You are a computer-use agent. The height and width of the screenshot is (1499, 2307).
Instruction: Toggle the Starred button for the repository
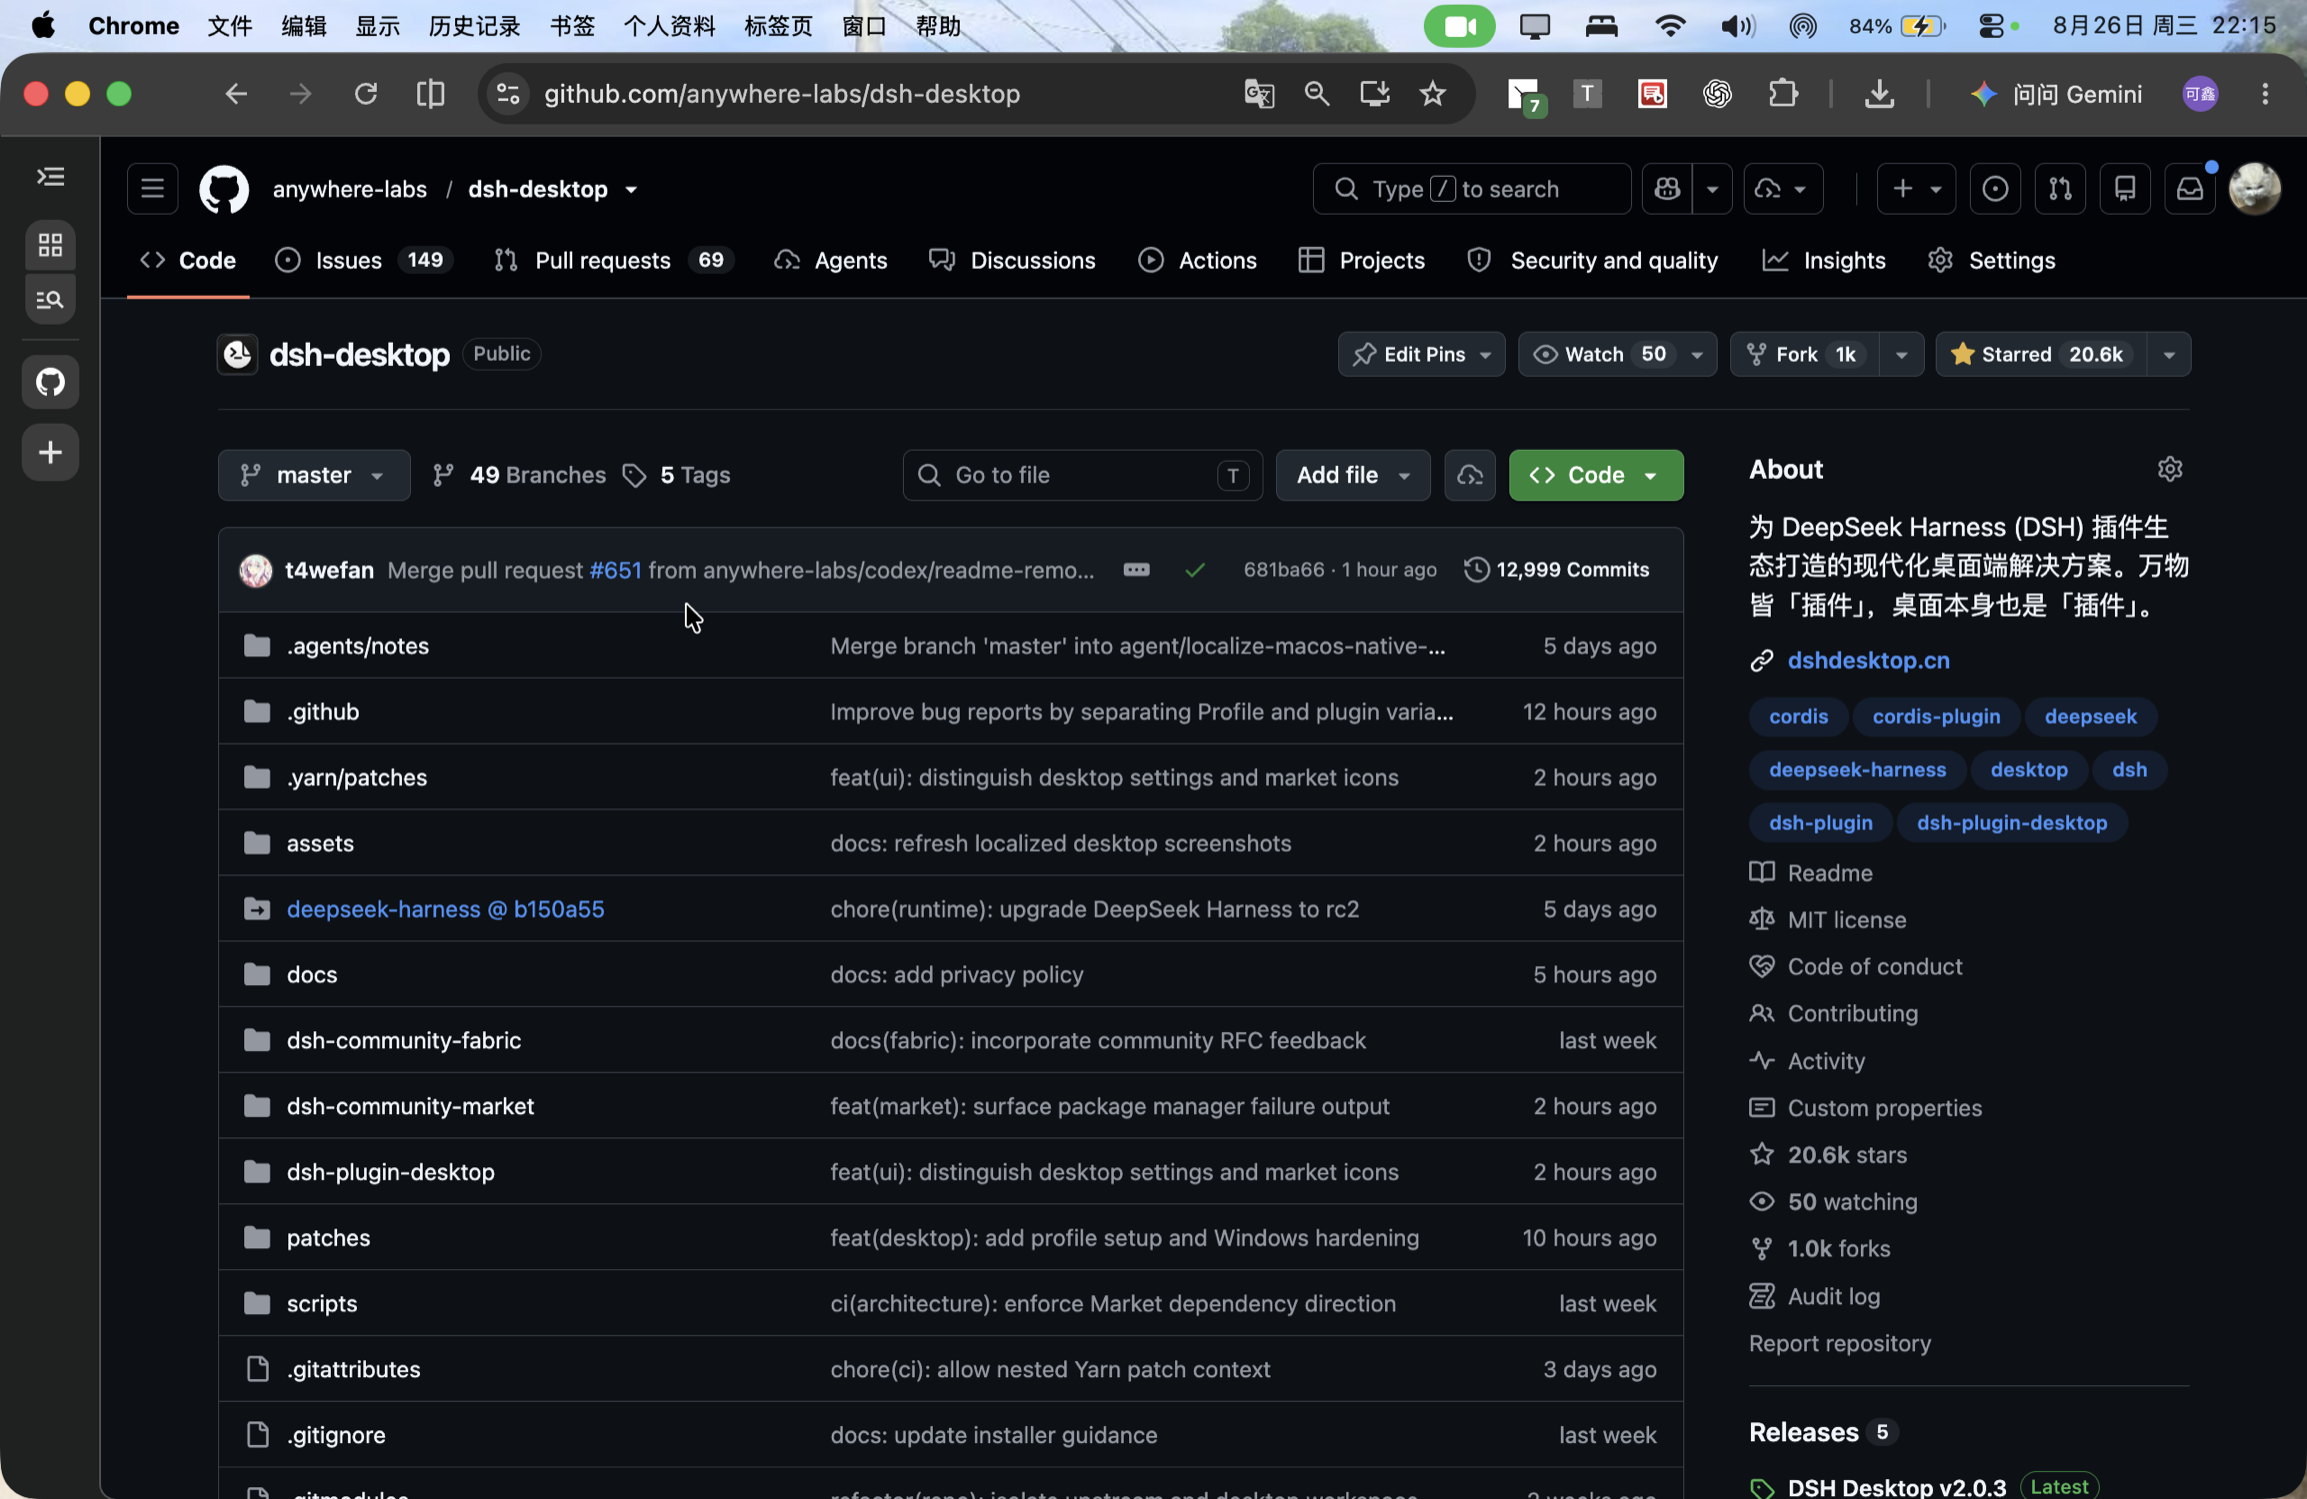point(2040,354)
